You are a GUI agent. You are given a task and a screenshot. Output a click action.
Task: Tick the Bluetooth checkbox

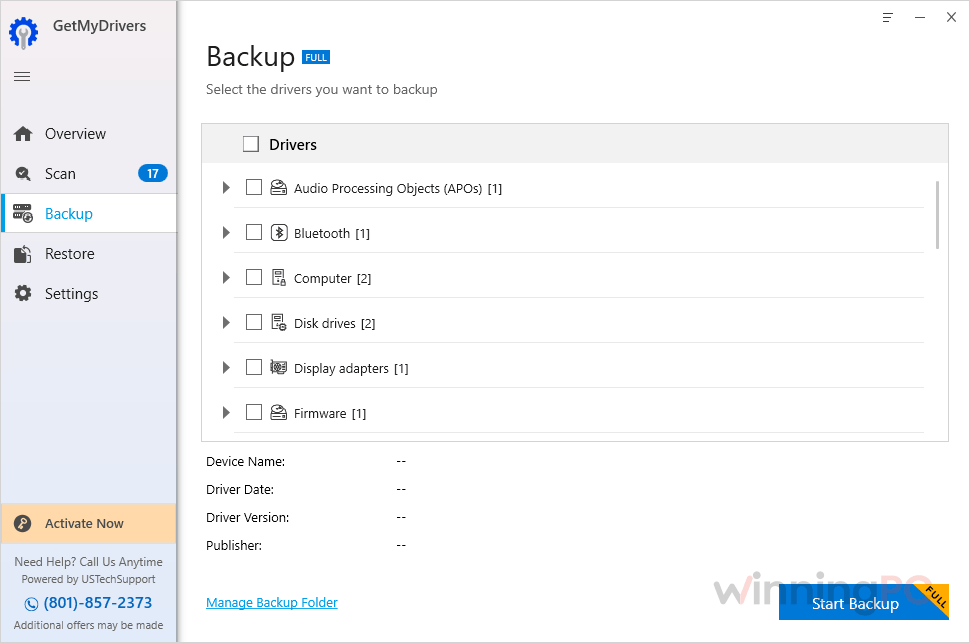tap(254, 232)
